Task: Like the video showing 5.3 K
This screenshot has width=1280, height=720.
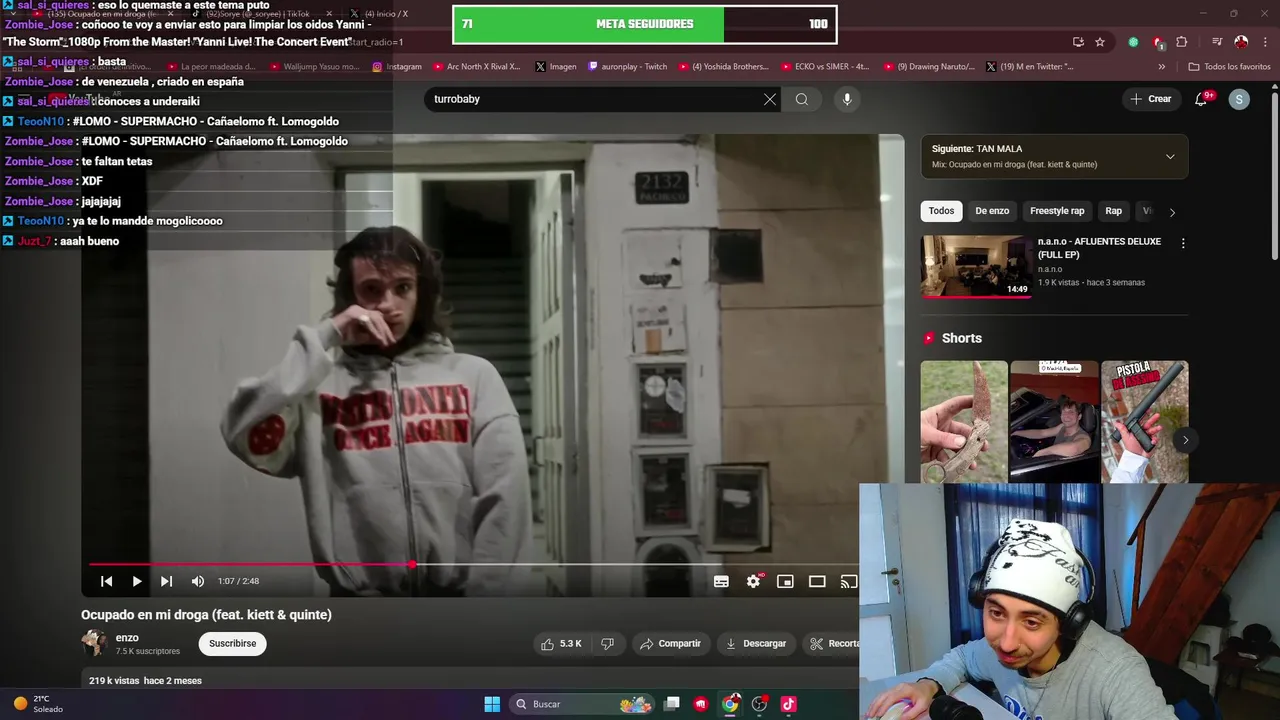Action: point(561,643)
